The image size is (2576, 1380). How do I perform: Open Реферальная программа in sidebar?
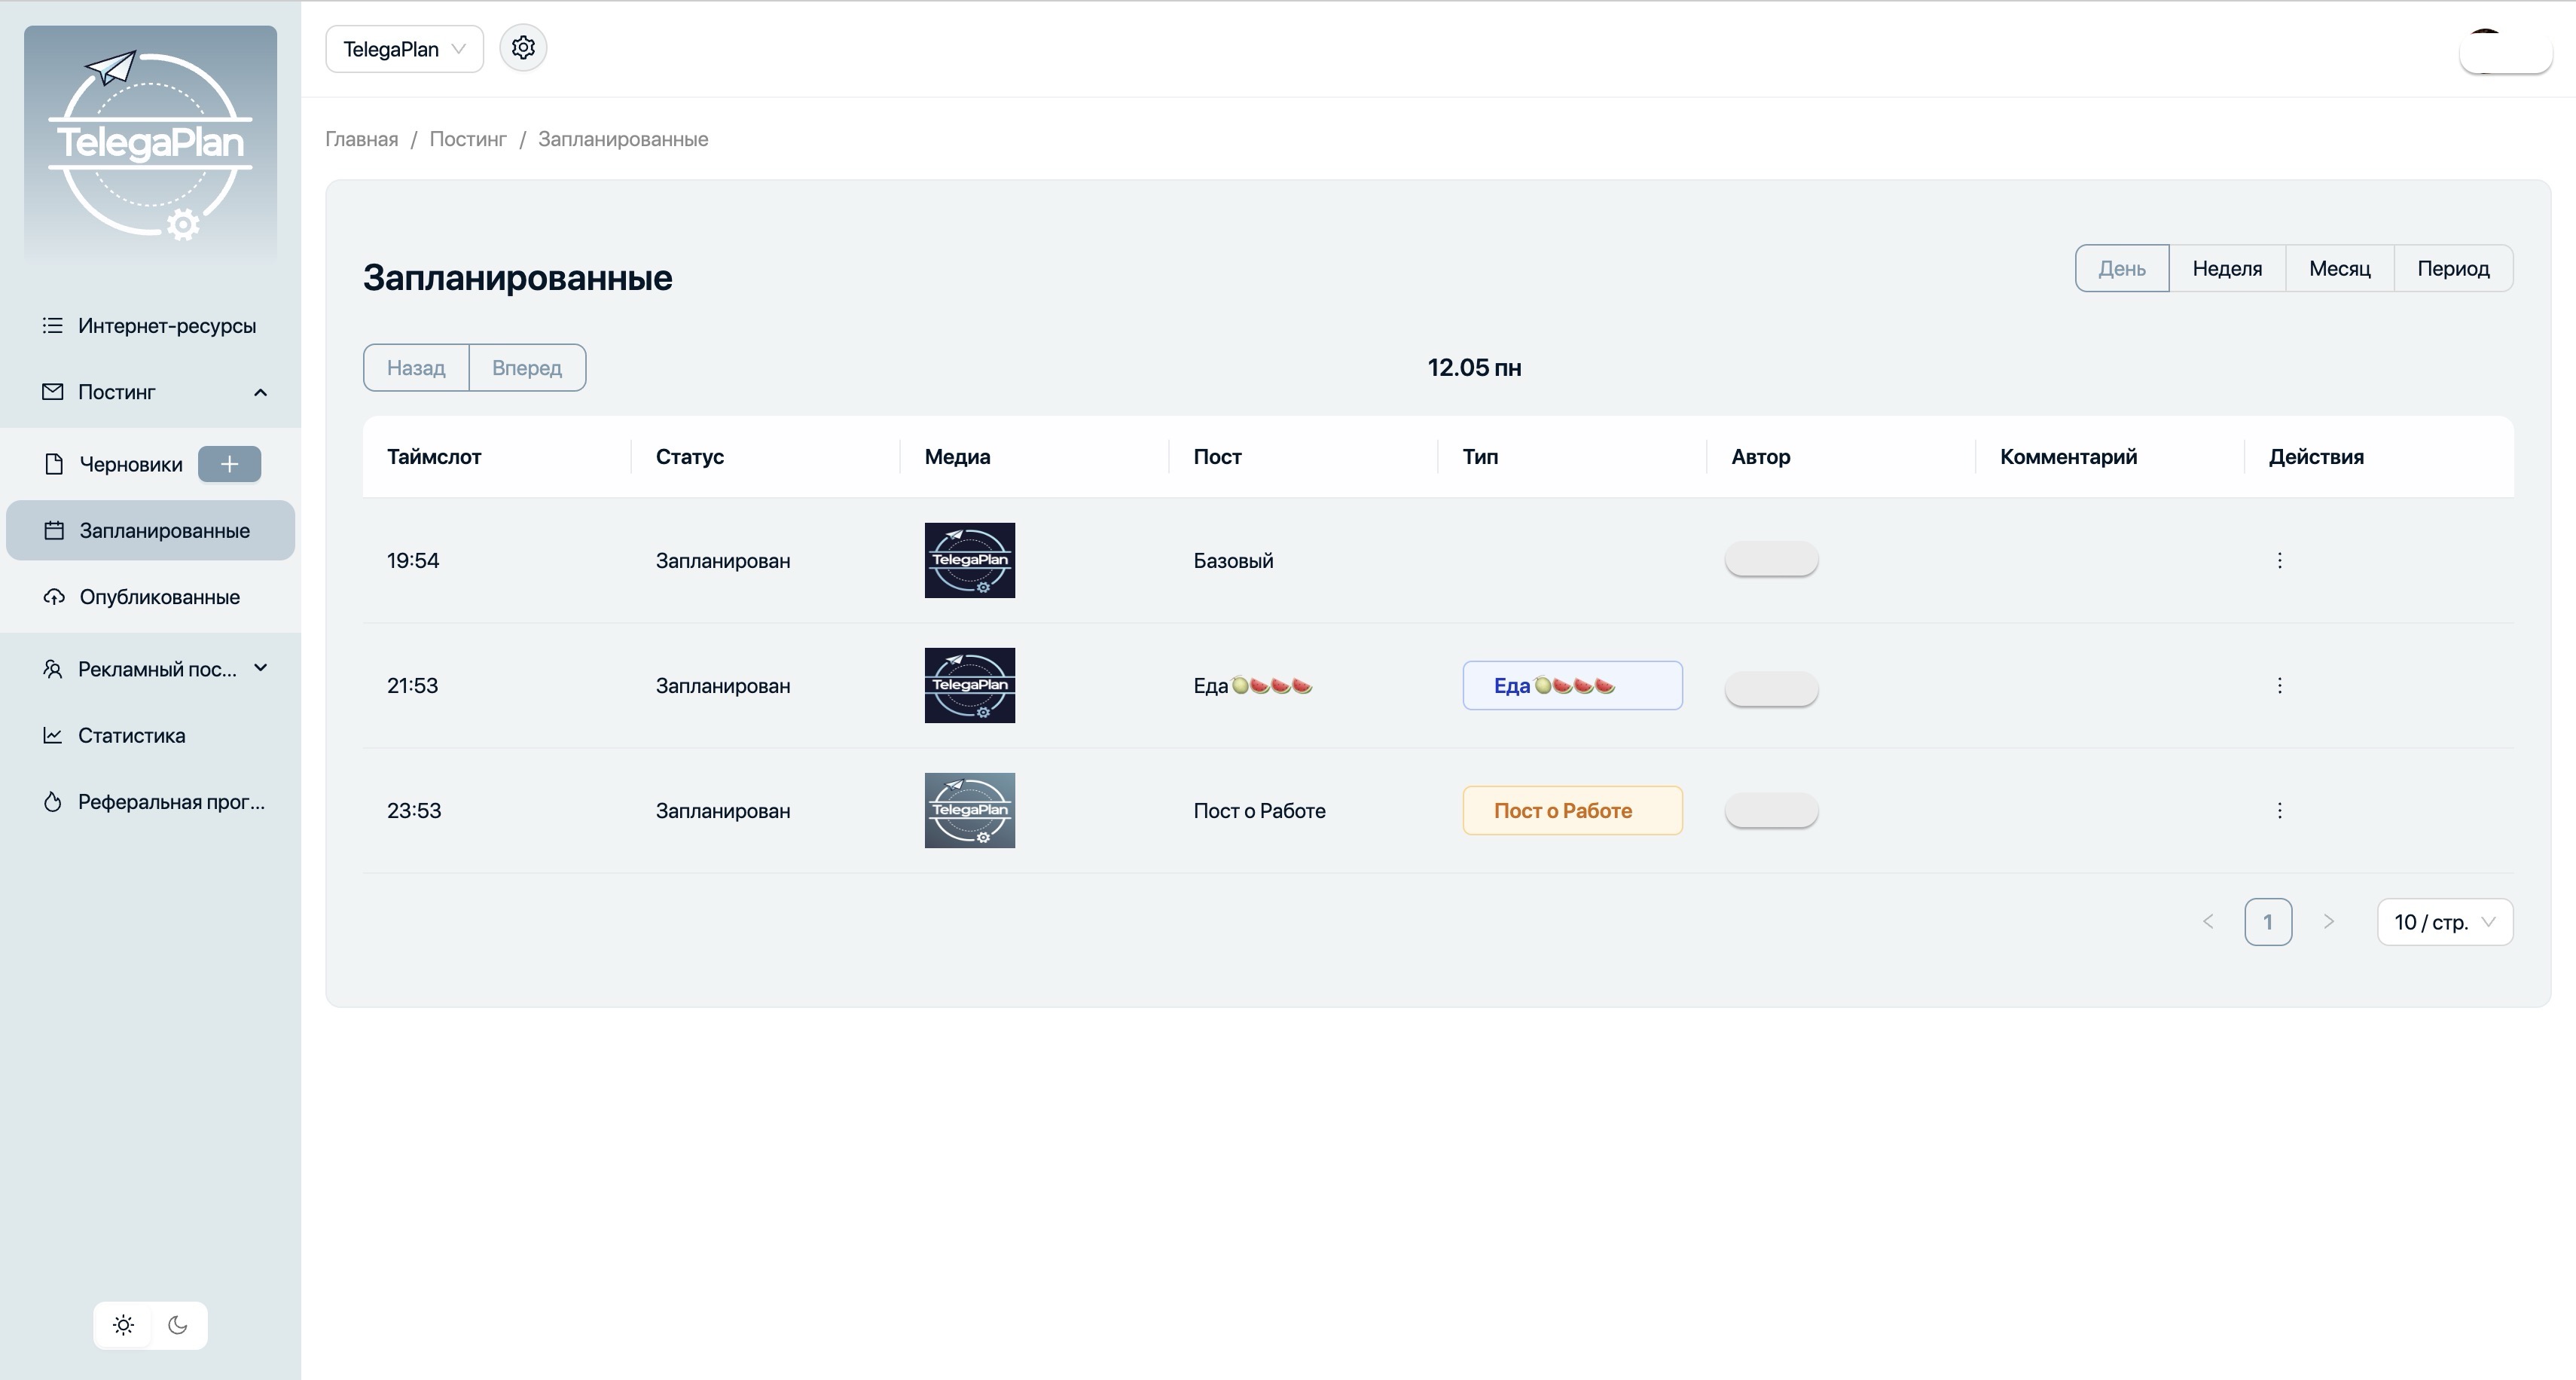tap(150, 802)
